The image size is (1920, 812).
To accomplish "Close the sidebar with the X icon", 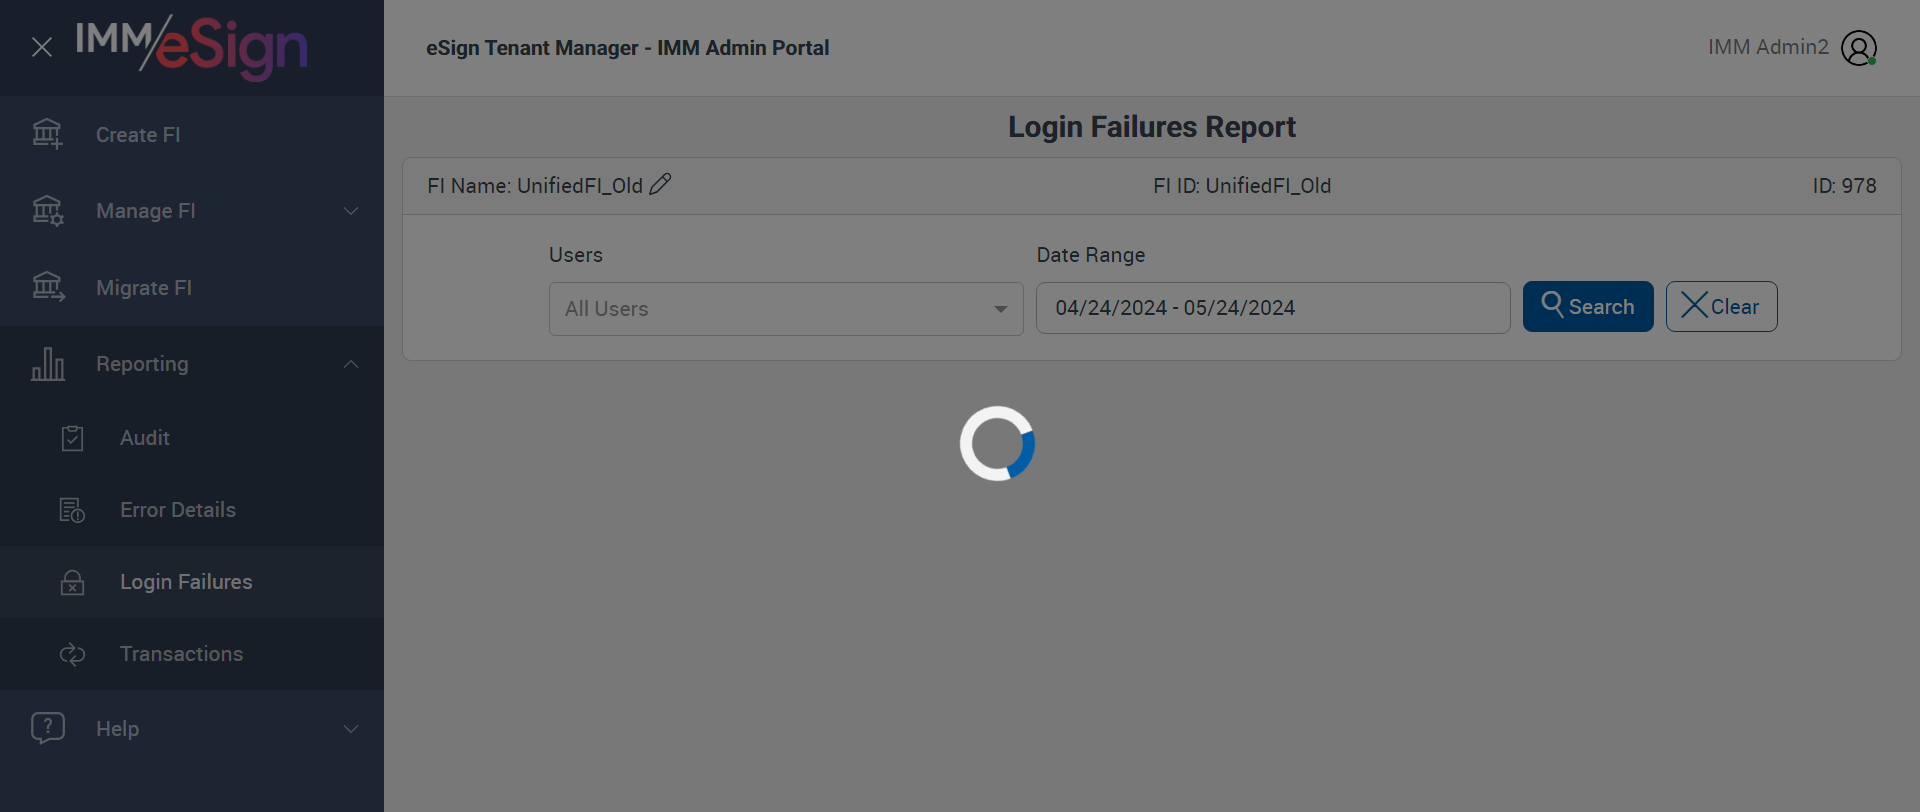I will click(x=42, y=47).
